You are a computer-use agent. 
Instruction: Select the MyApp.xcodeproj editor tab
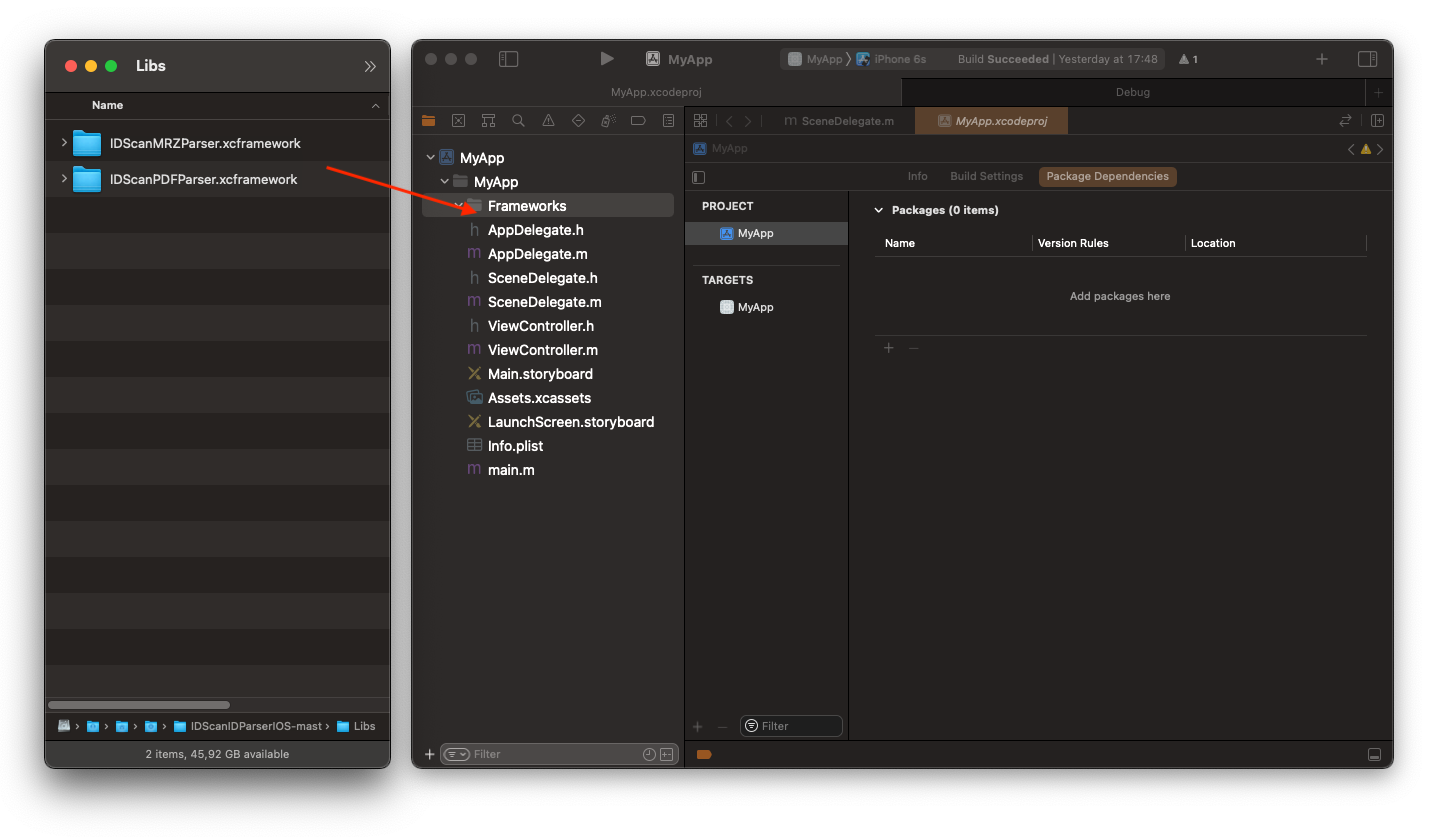tap(992, 121)
